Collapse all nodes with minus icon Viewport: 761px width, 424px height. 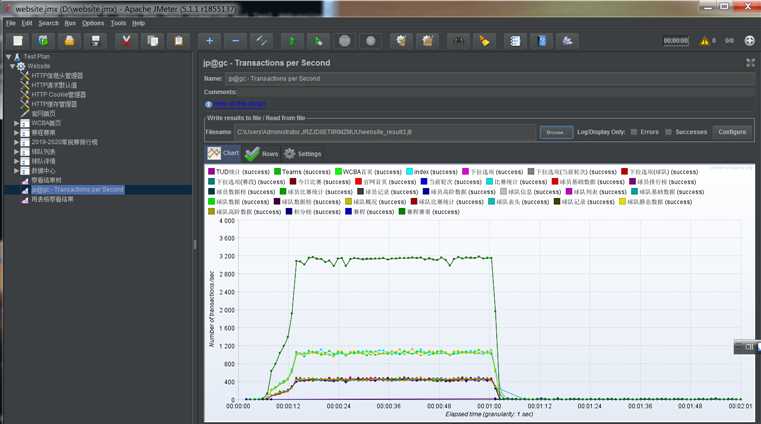(x=235, y=41)
